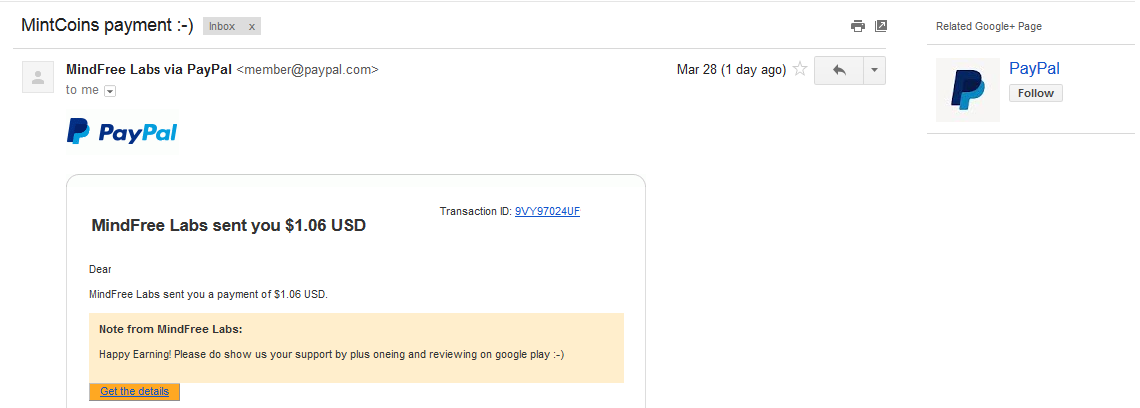Remove the Inbox label with its x
The width and height of the screenshot is (1140, 408).
[251, 27]
